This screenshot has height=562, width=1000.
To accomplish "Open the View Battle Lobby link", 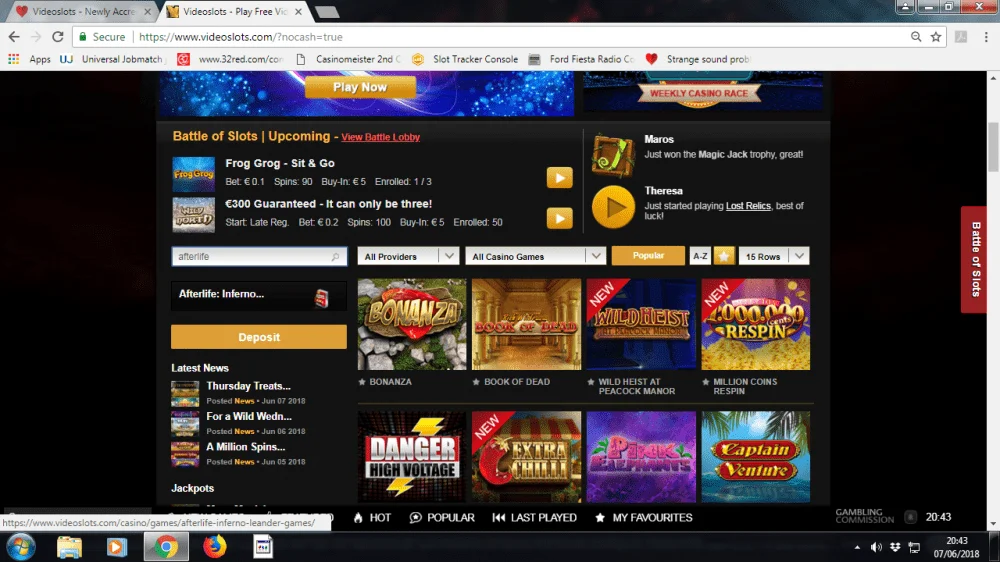I will [381, 137].
